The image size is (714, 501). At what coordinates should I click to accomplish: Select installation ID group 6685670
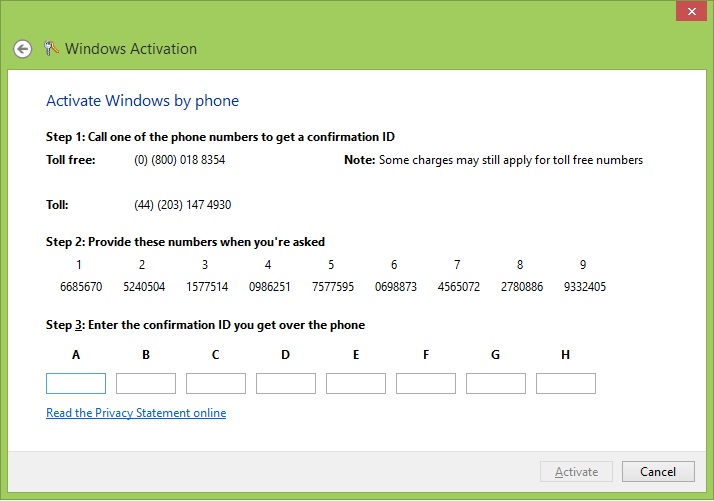81,287
